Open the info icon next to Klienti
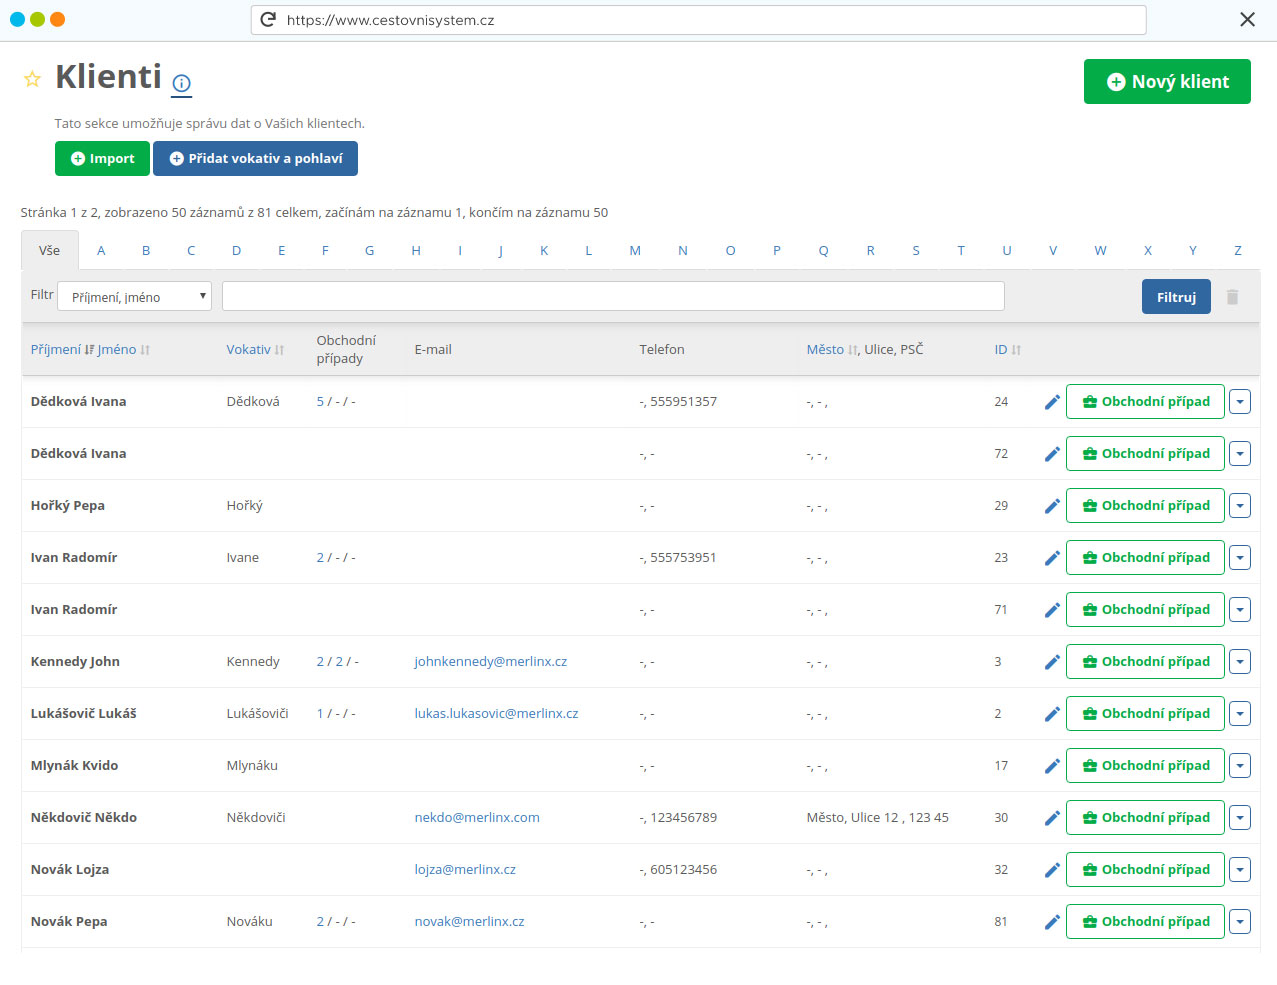 coord(181,84)
